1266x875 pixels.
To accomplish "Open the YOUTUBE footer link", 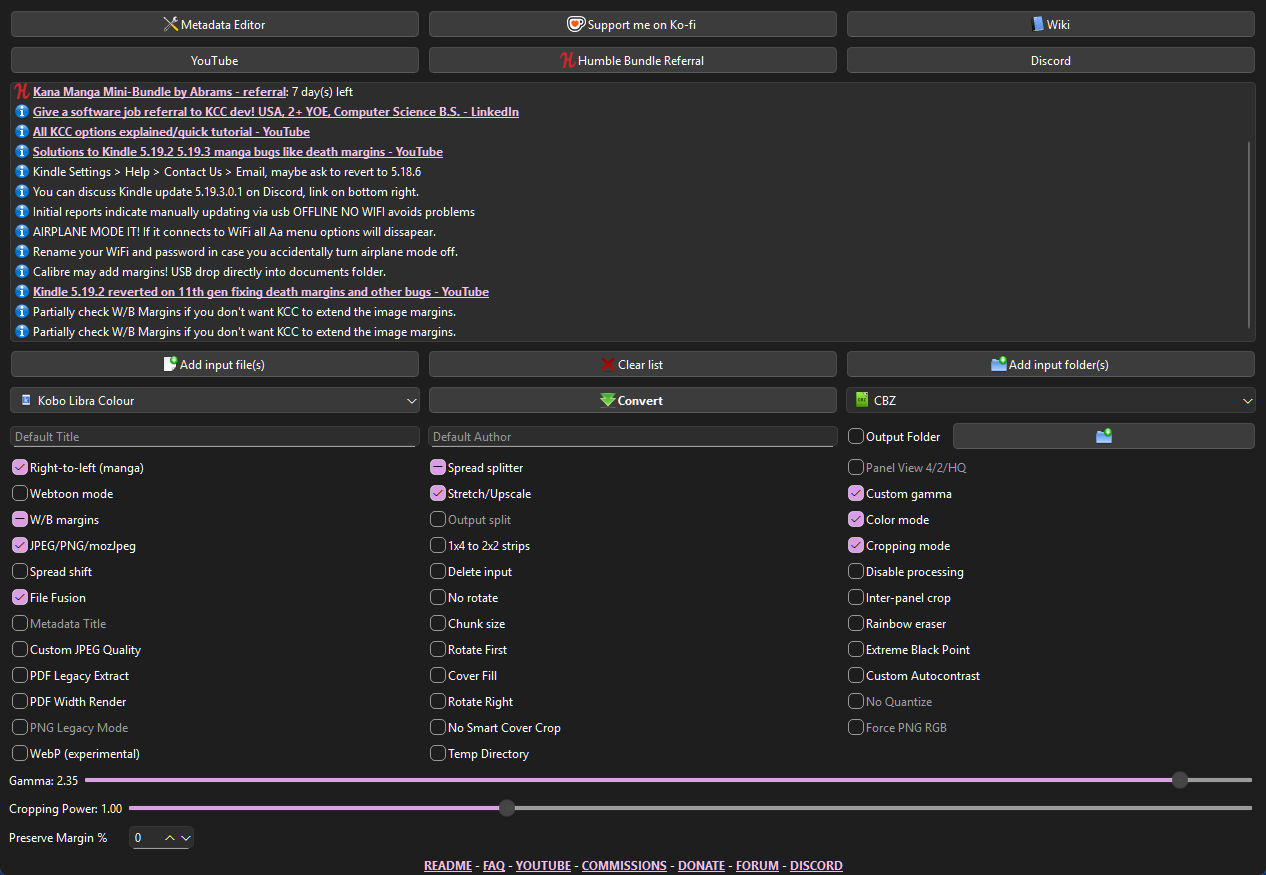I will 543,865.
